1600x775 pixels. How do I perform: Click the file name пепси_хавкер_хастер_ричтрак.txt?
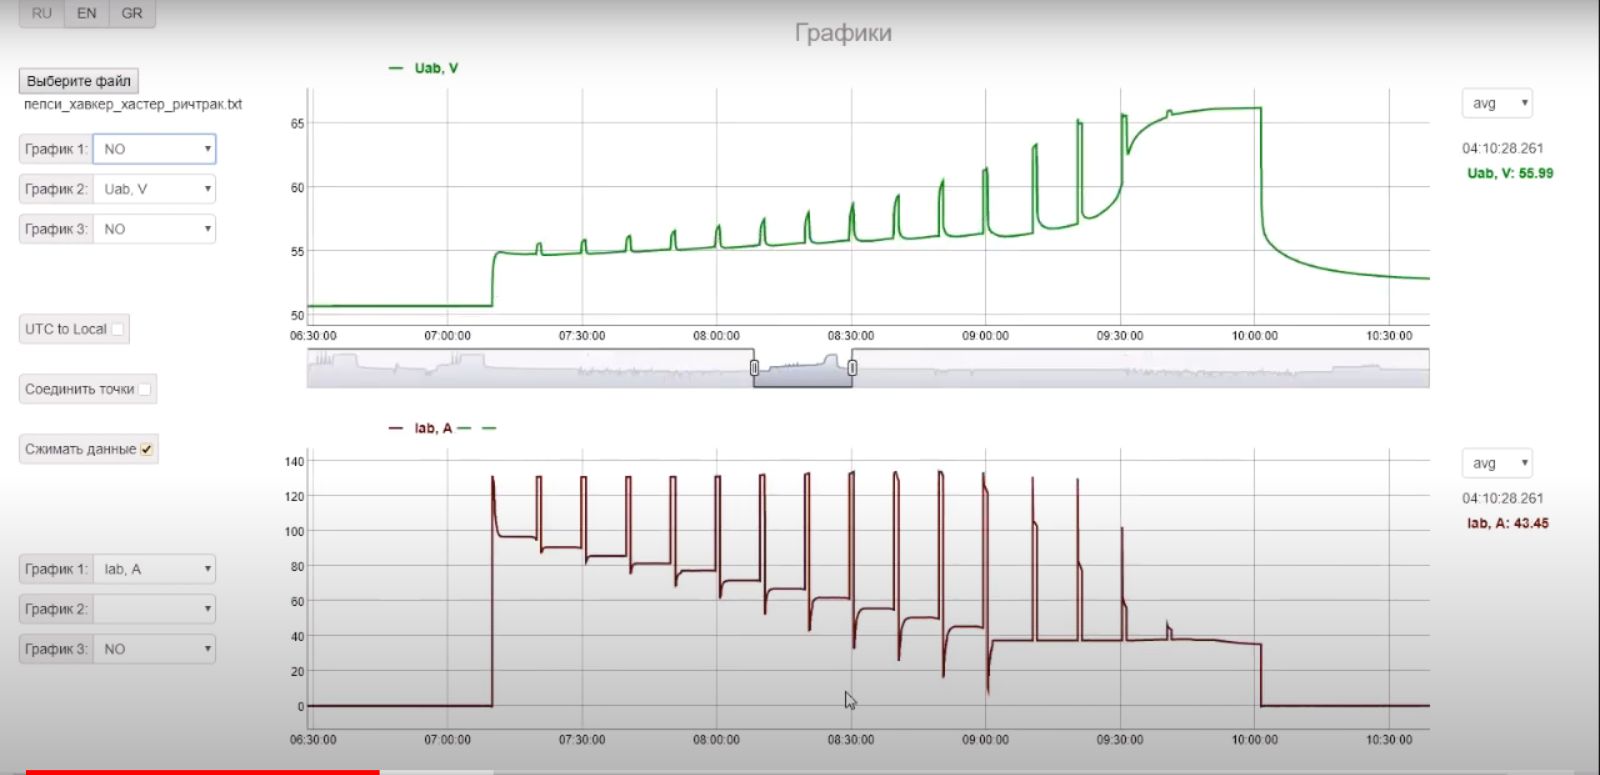coord(133,104)
